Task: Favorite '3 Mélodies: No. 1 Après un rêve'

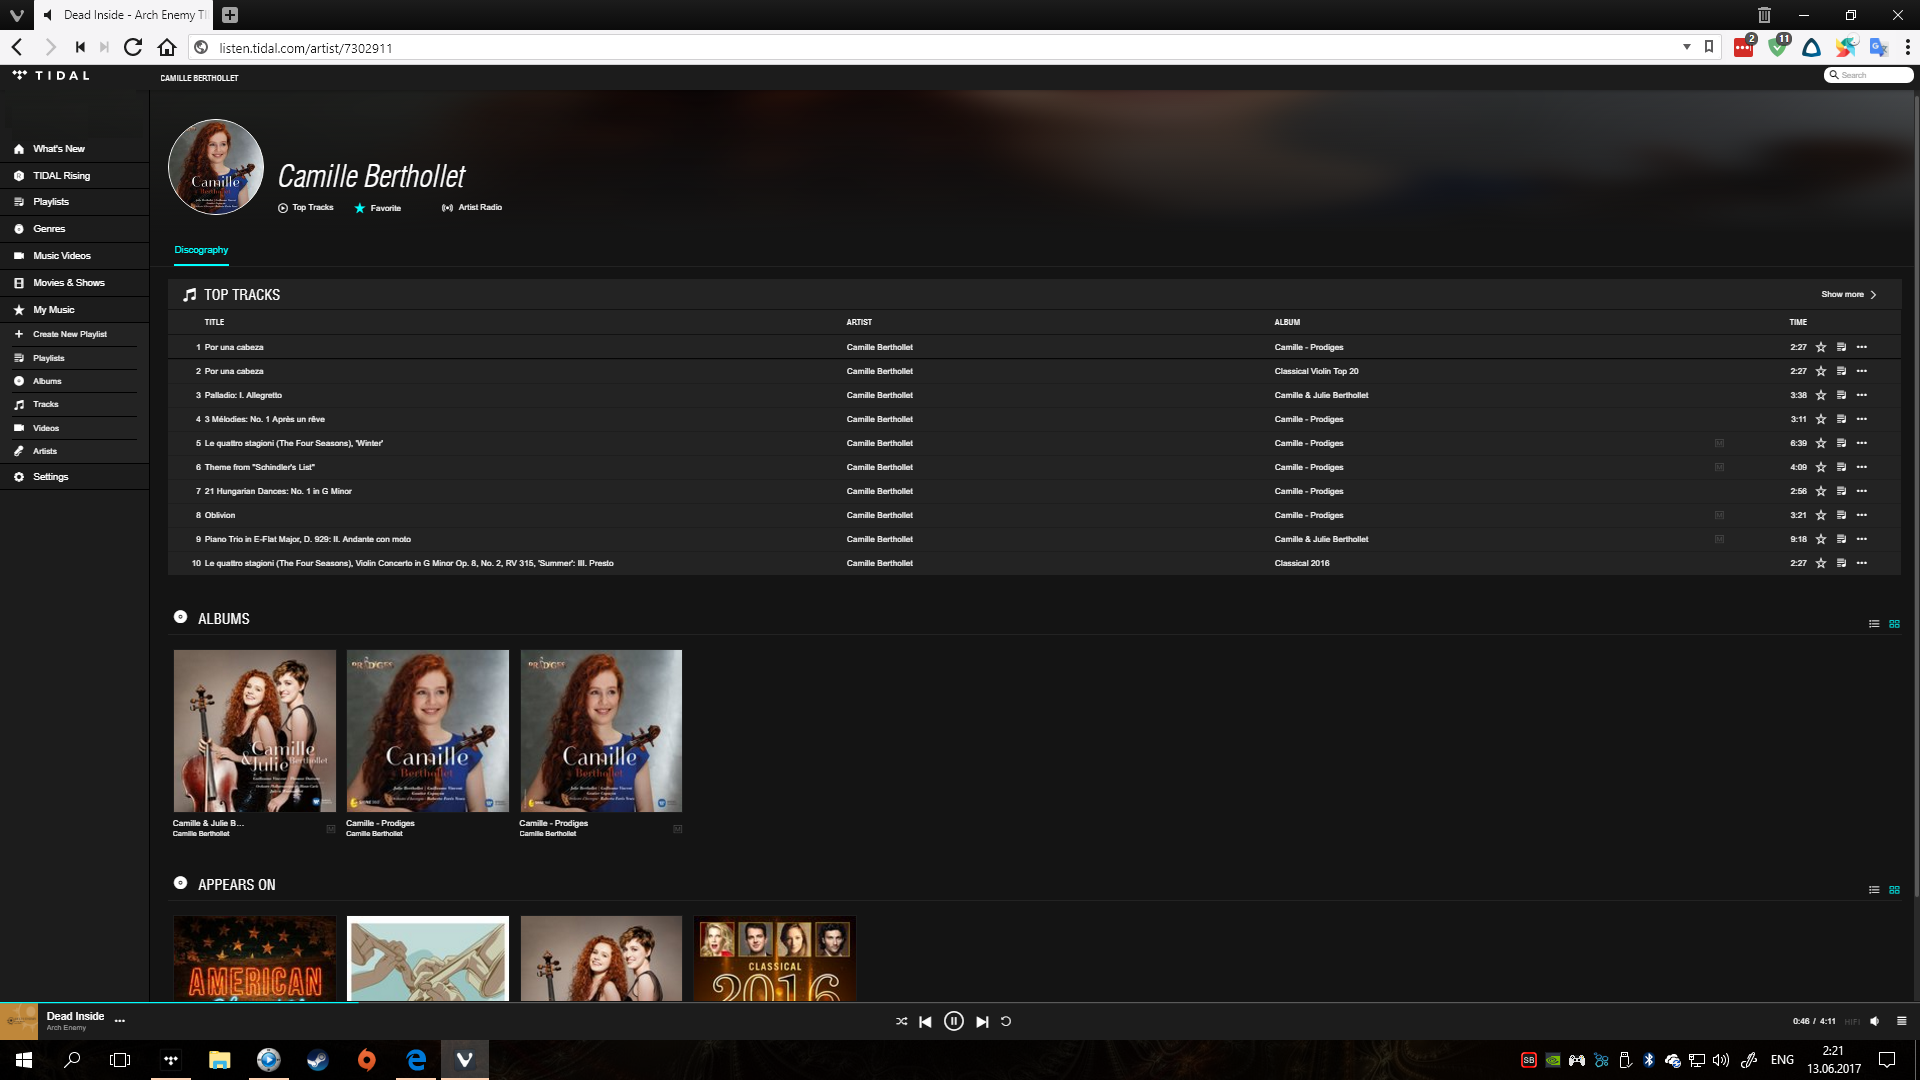Action: (1821, 419)
